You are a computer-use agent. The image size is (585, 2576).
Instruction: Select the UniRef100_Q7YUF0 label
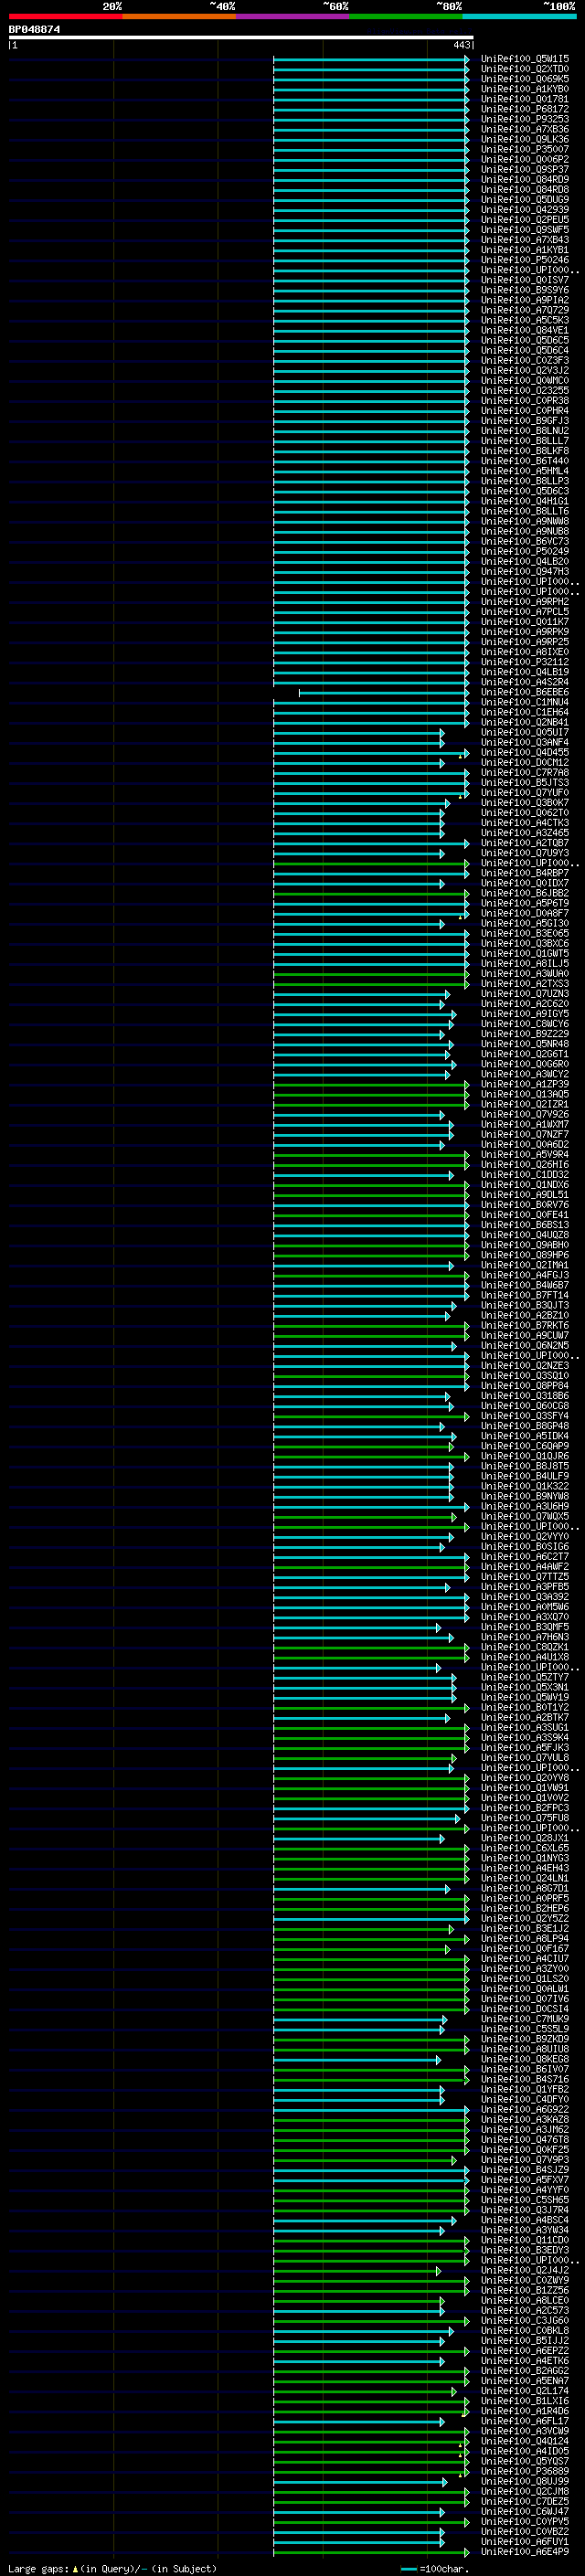(x=525, y=793)
